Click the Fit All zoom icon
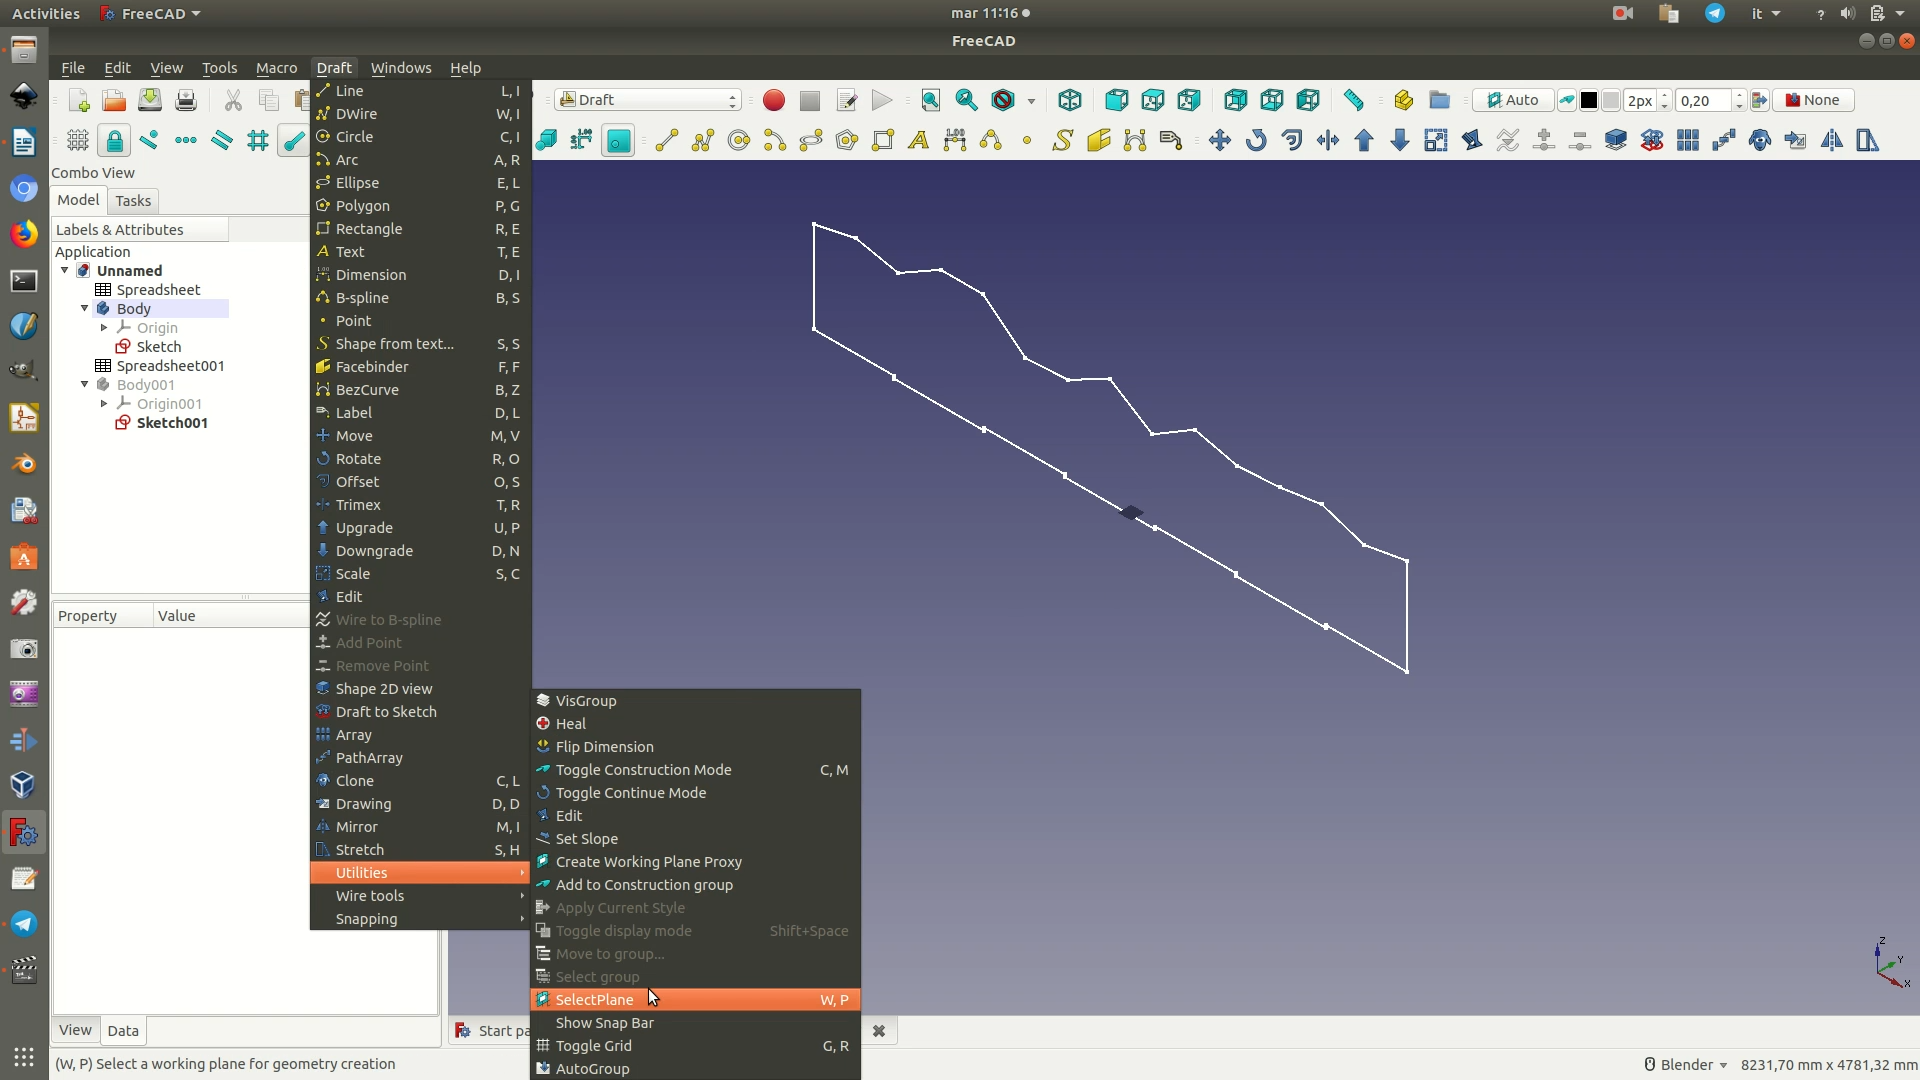 pyautogui.click(x=930, y=100)
